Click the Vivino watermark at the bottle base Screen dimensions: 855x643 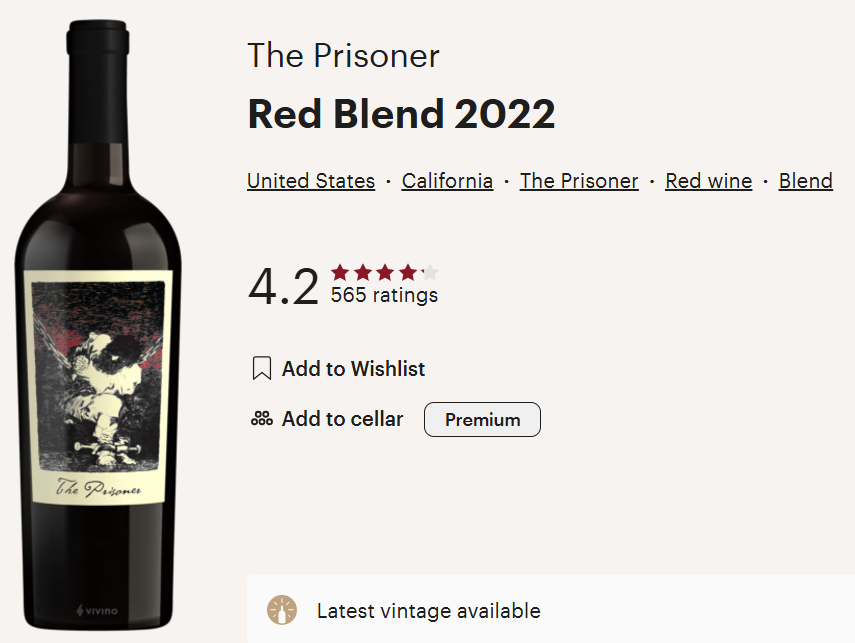96,609
